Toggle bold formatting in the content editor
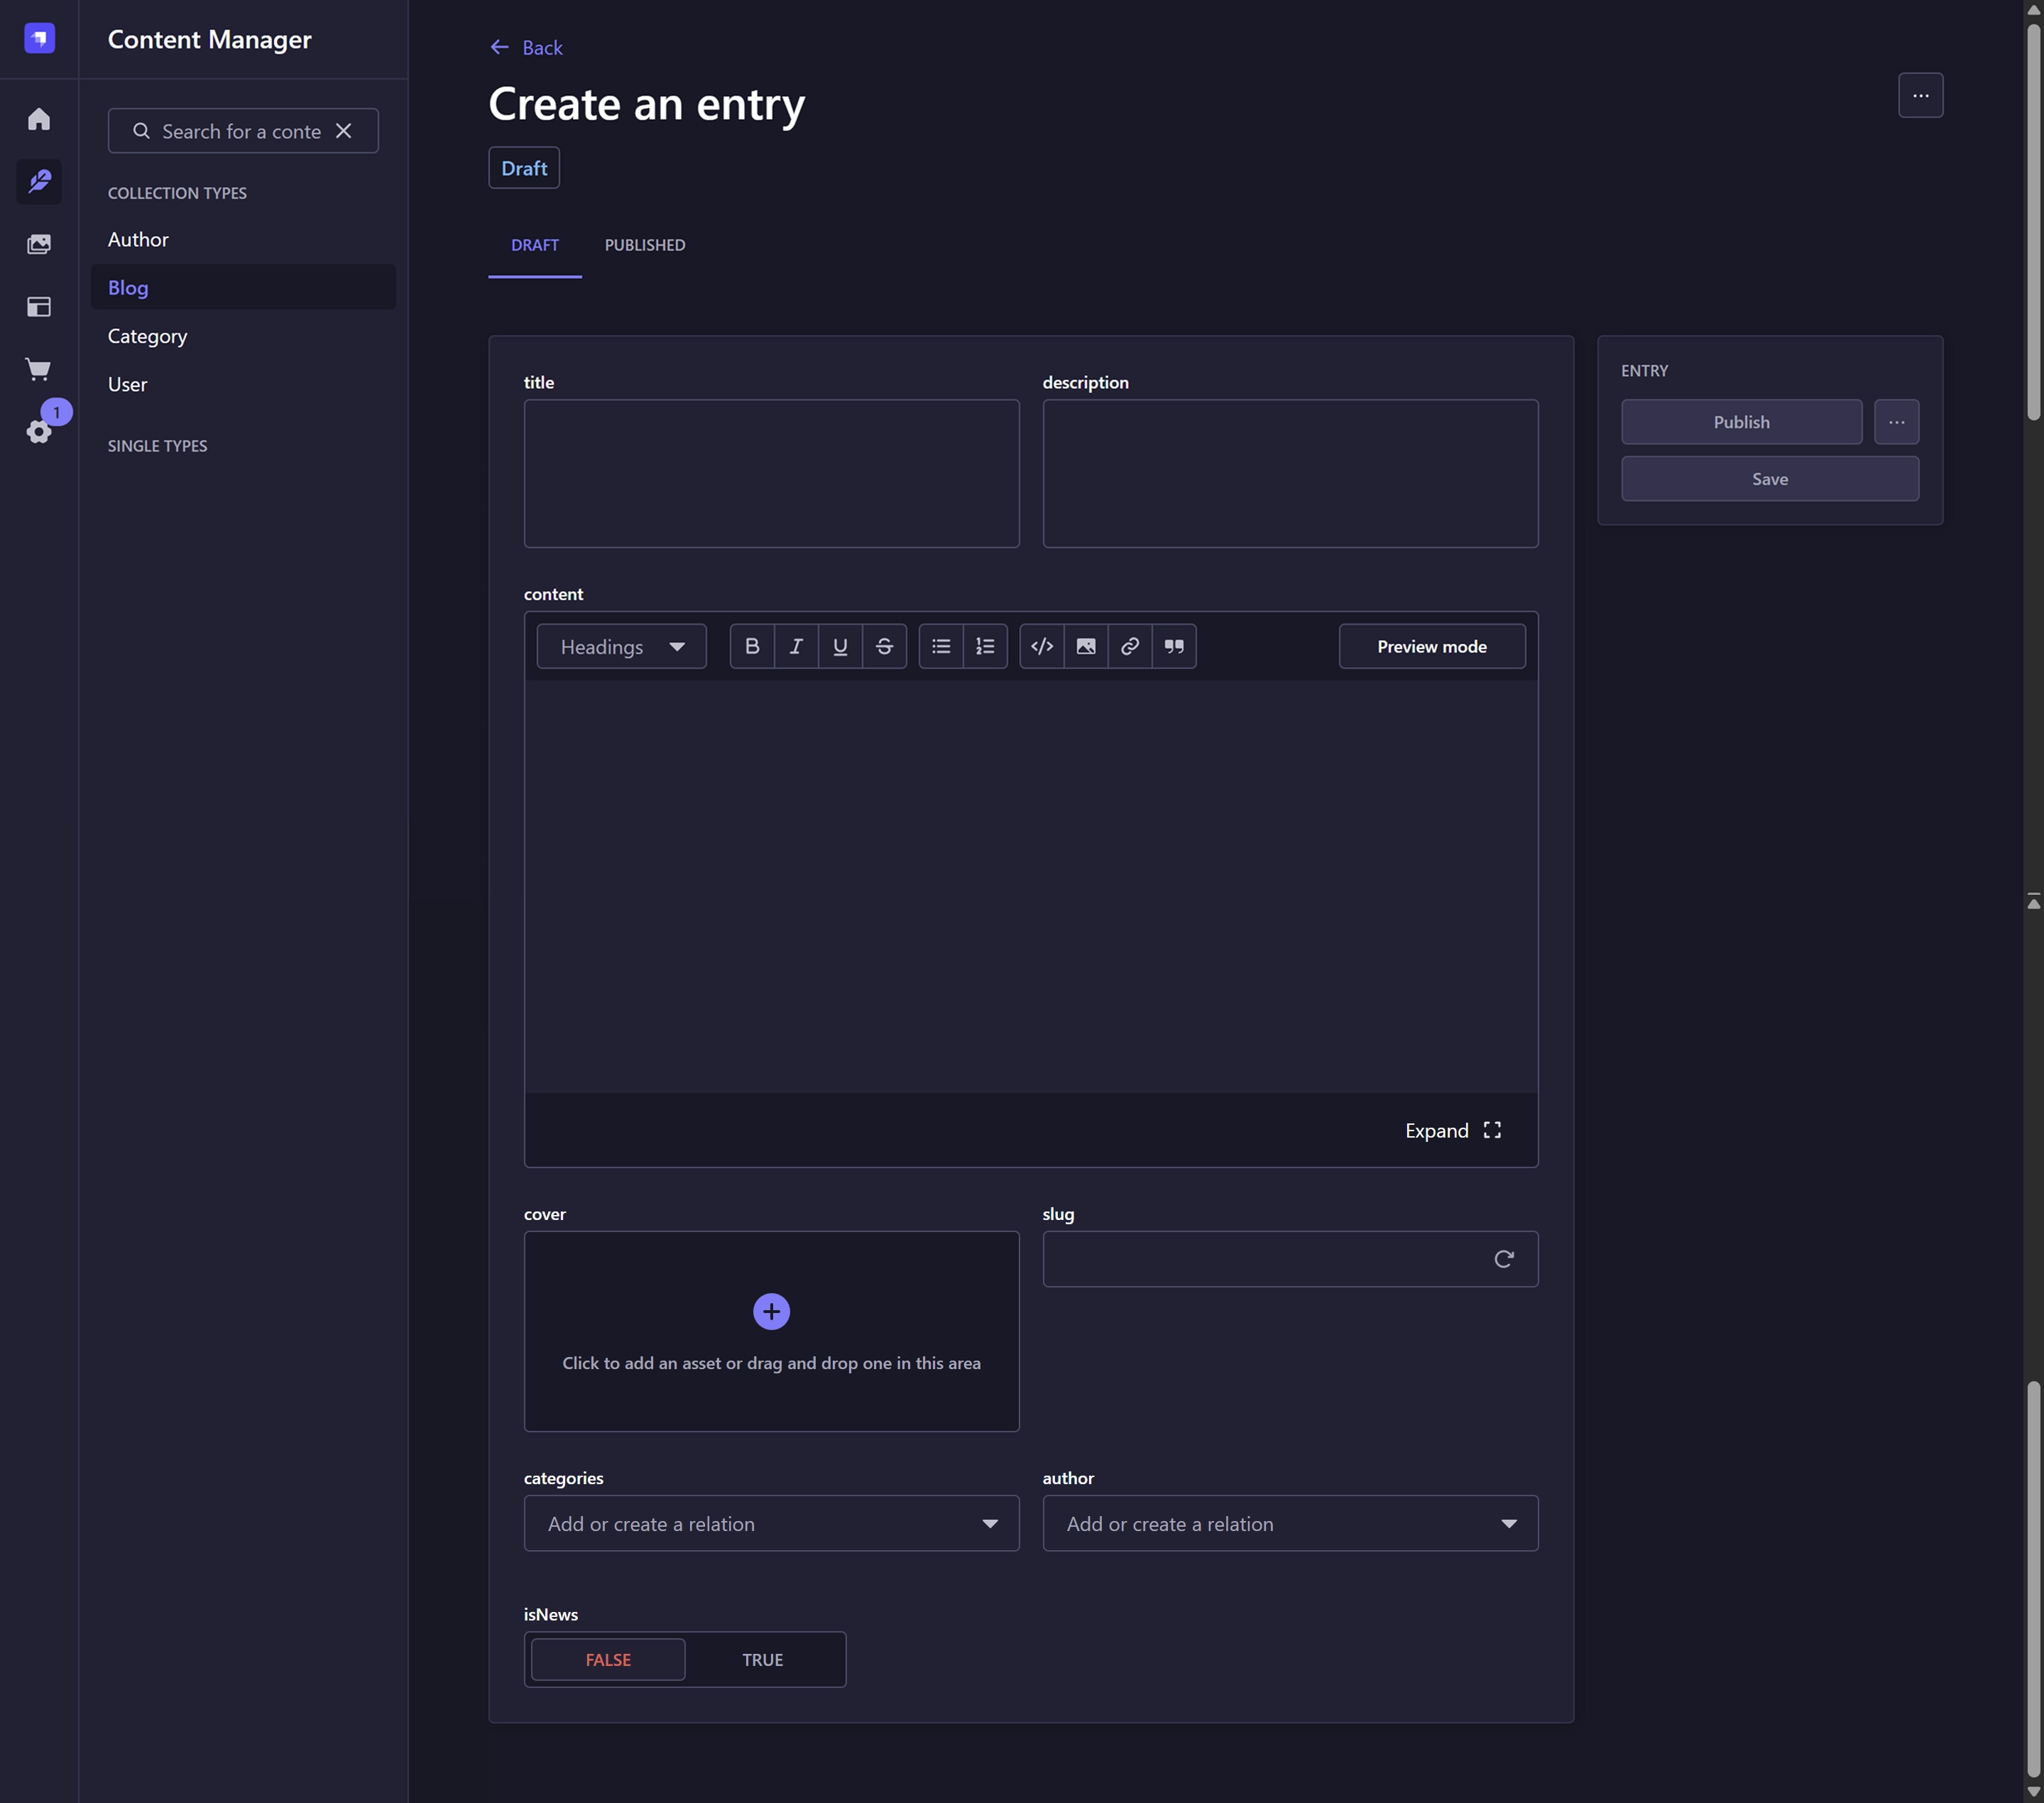This screenshot has height=1803, width=2044. pyautogui.click(x=752, y=646)
